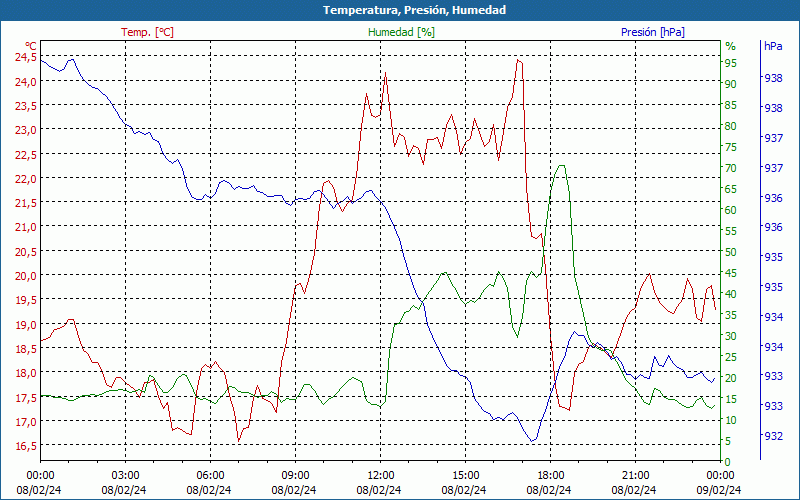Click the '22,0' temperature axis value

point(26,179)
